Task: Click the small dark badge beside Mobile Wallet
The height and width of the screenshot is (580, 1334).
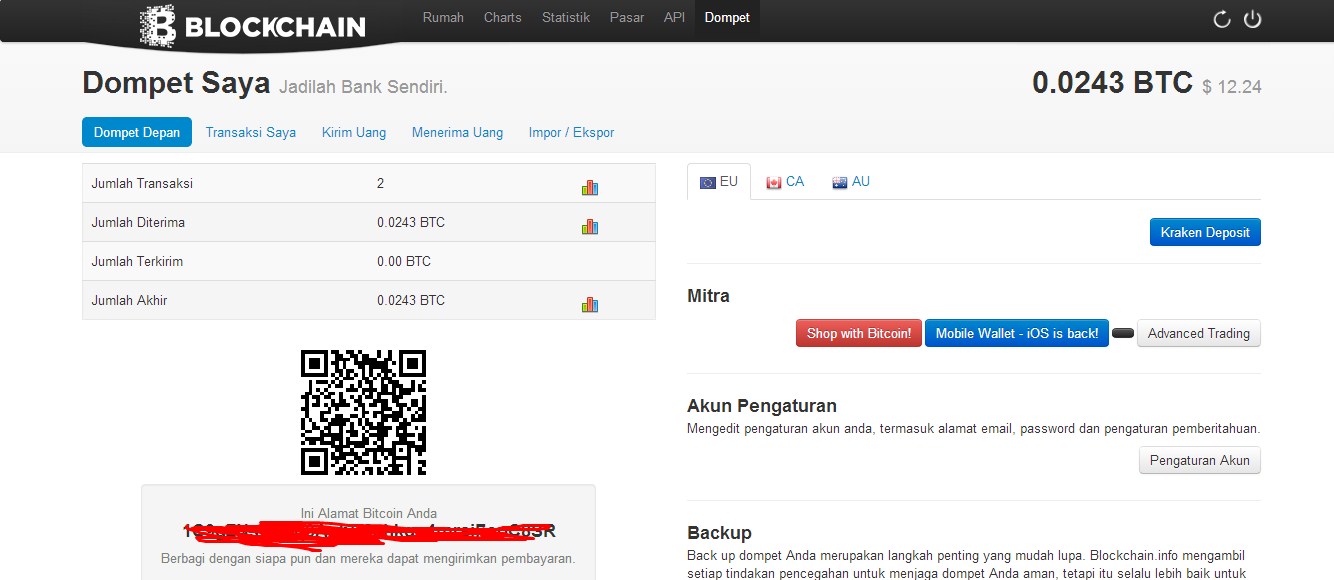Action: pyautogui.click(x=1123, y=333)
